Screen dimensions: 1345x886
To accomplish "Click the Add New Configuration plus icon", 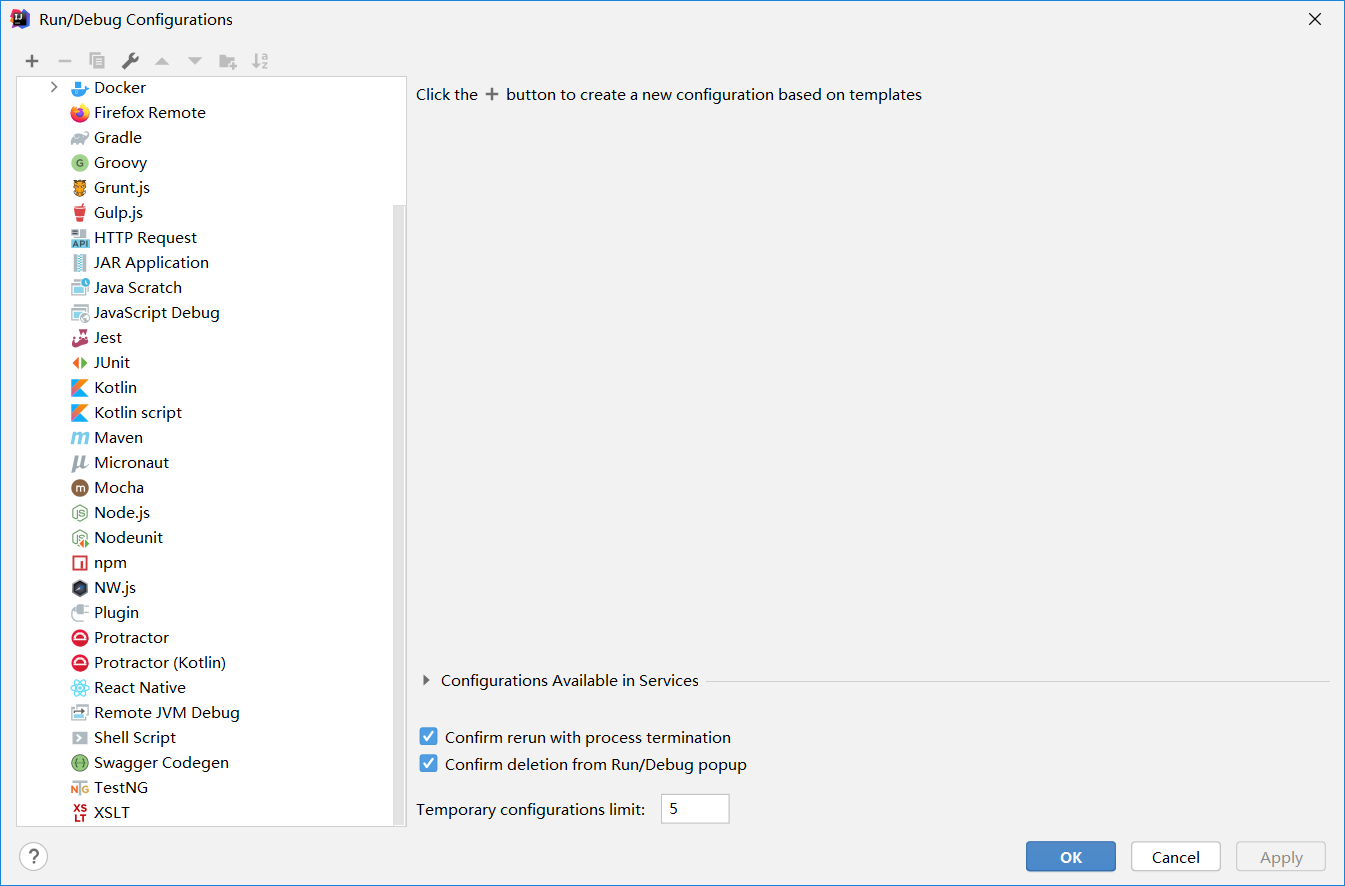I will click(x=32, y=61).
